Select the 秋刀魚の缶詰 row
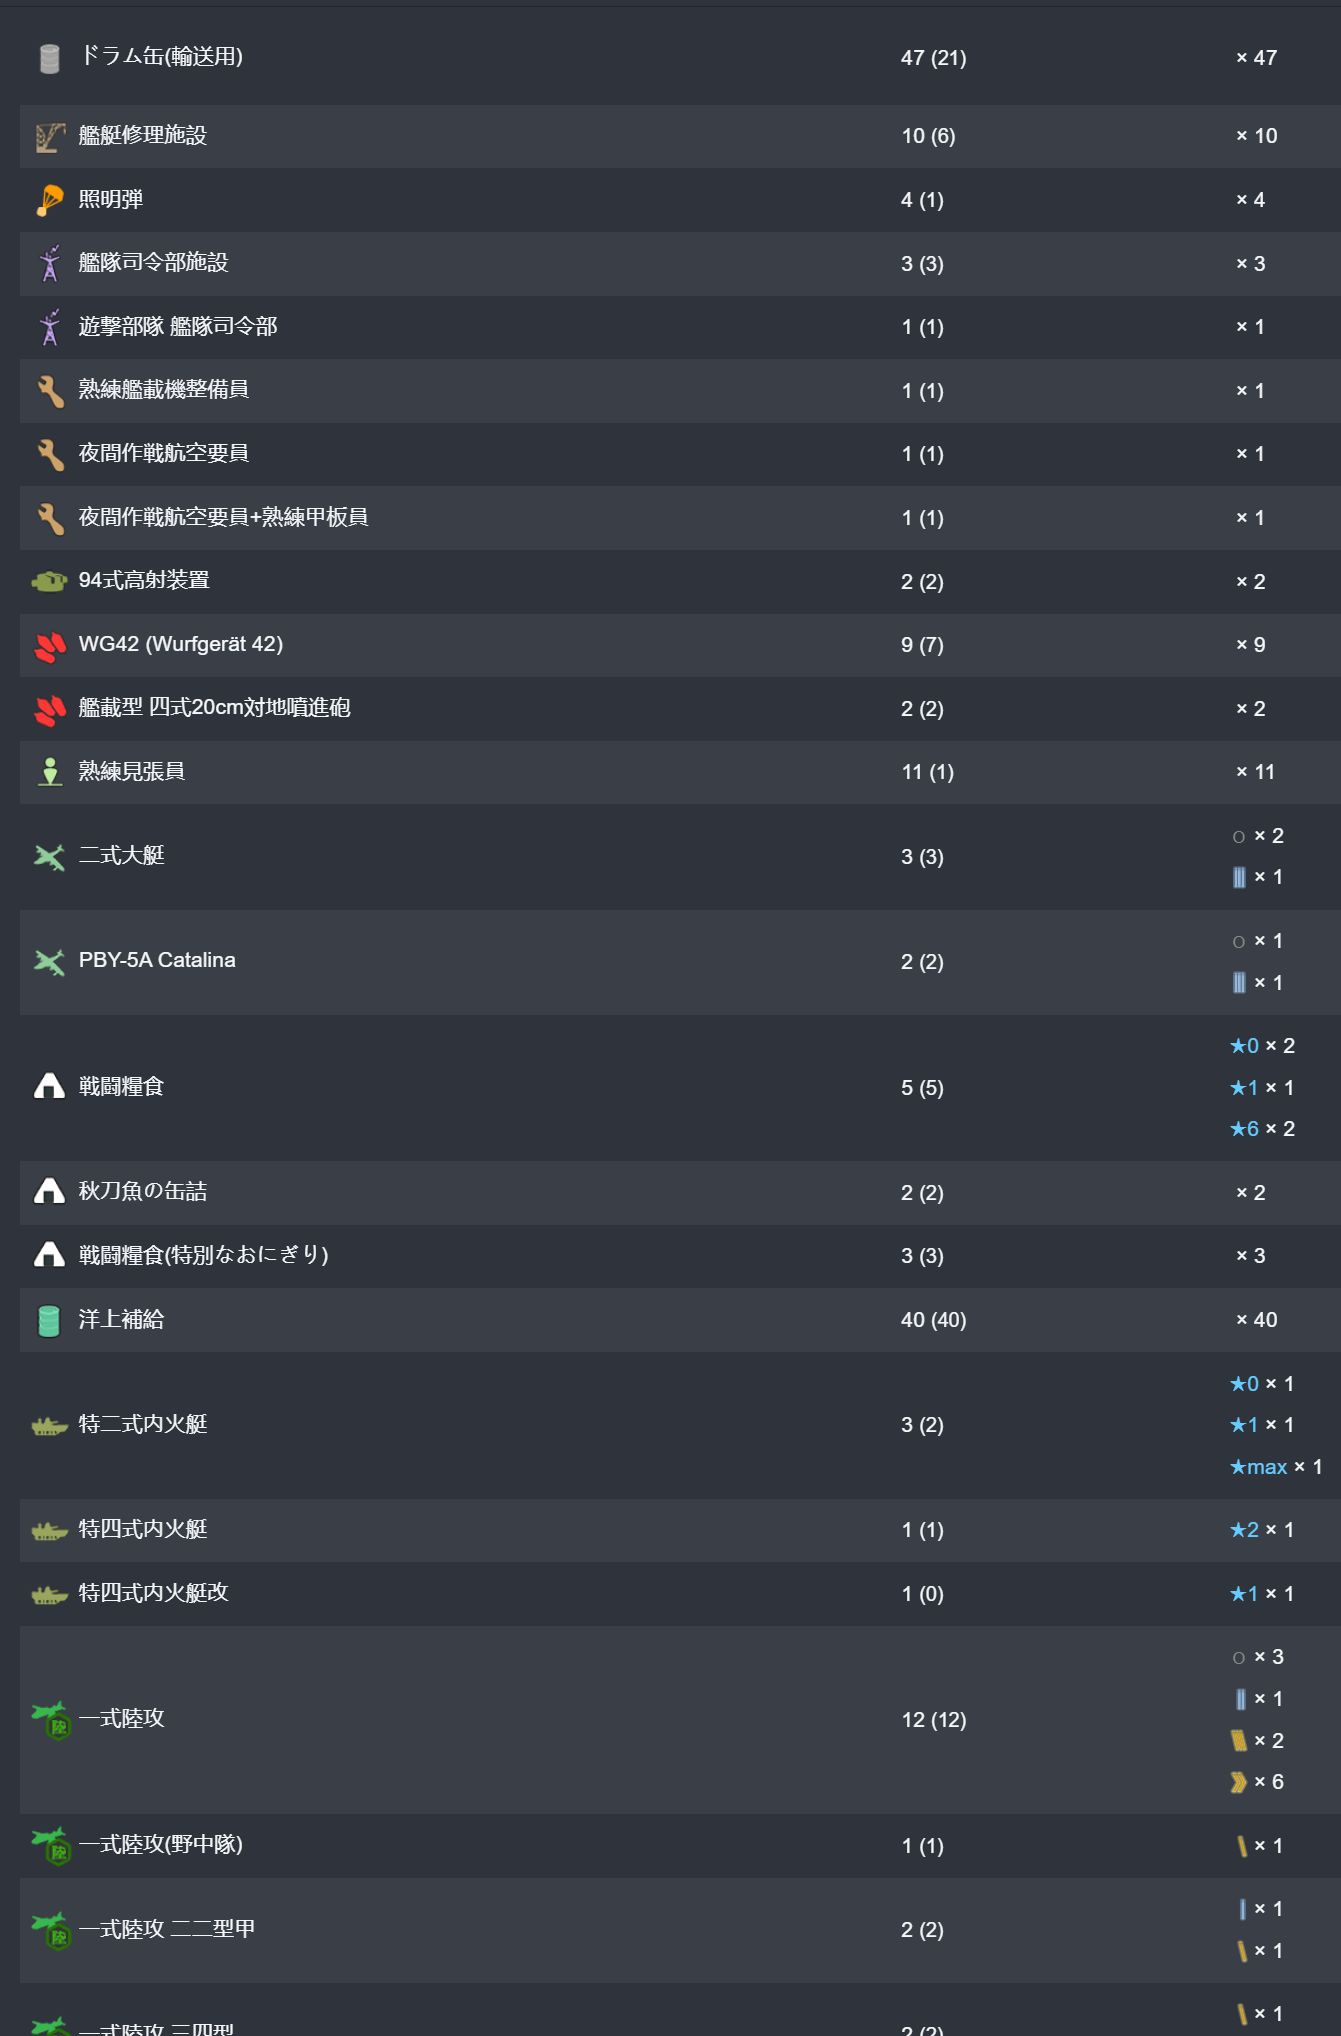Image resolution: width=1341 pixels, height=2036 pixels. (680, 1193)
